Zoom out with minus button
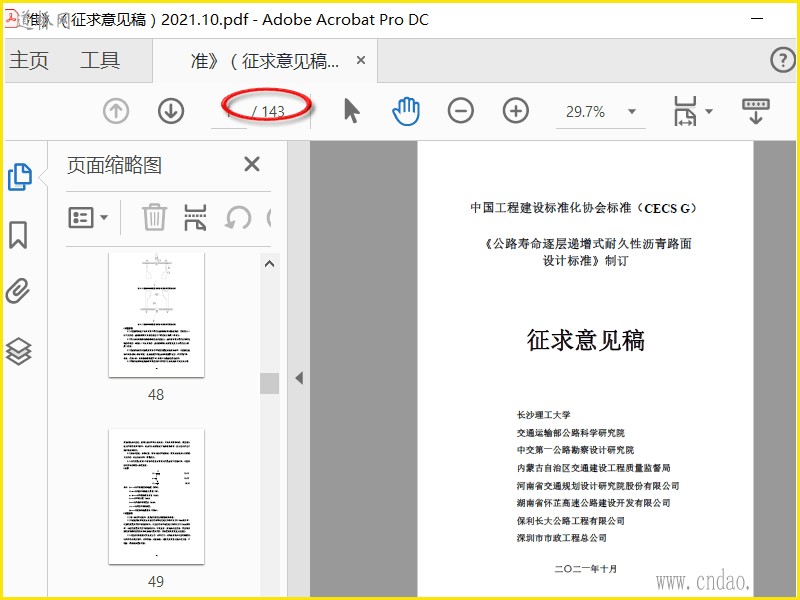This screenshot has height=600, width=800. (x=461, y=111)
